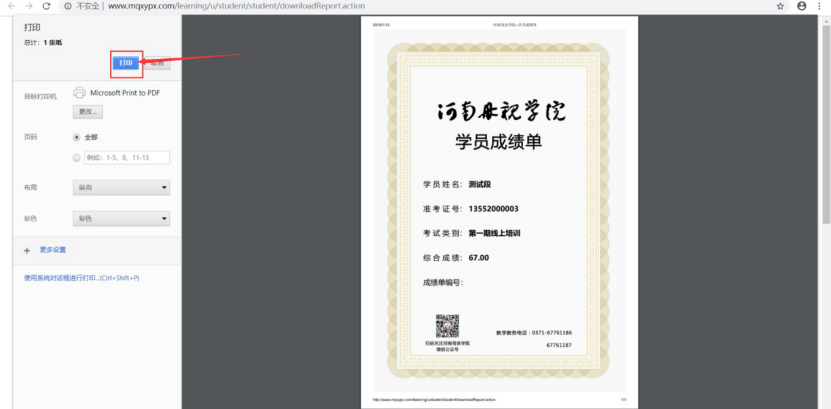
Task: Open the 布局 layout dropdown
Action: 121,188
